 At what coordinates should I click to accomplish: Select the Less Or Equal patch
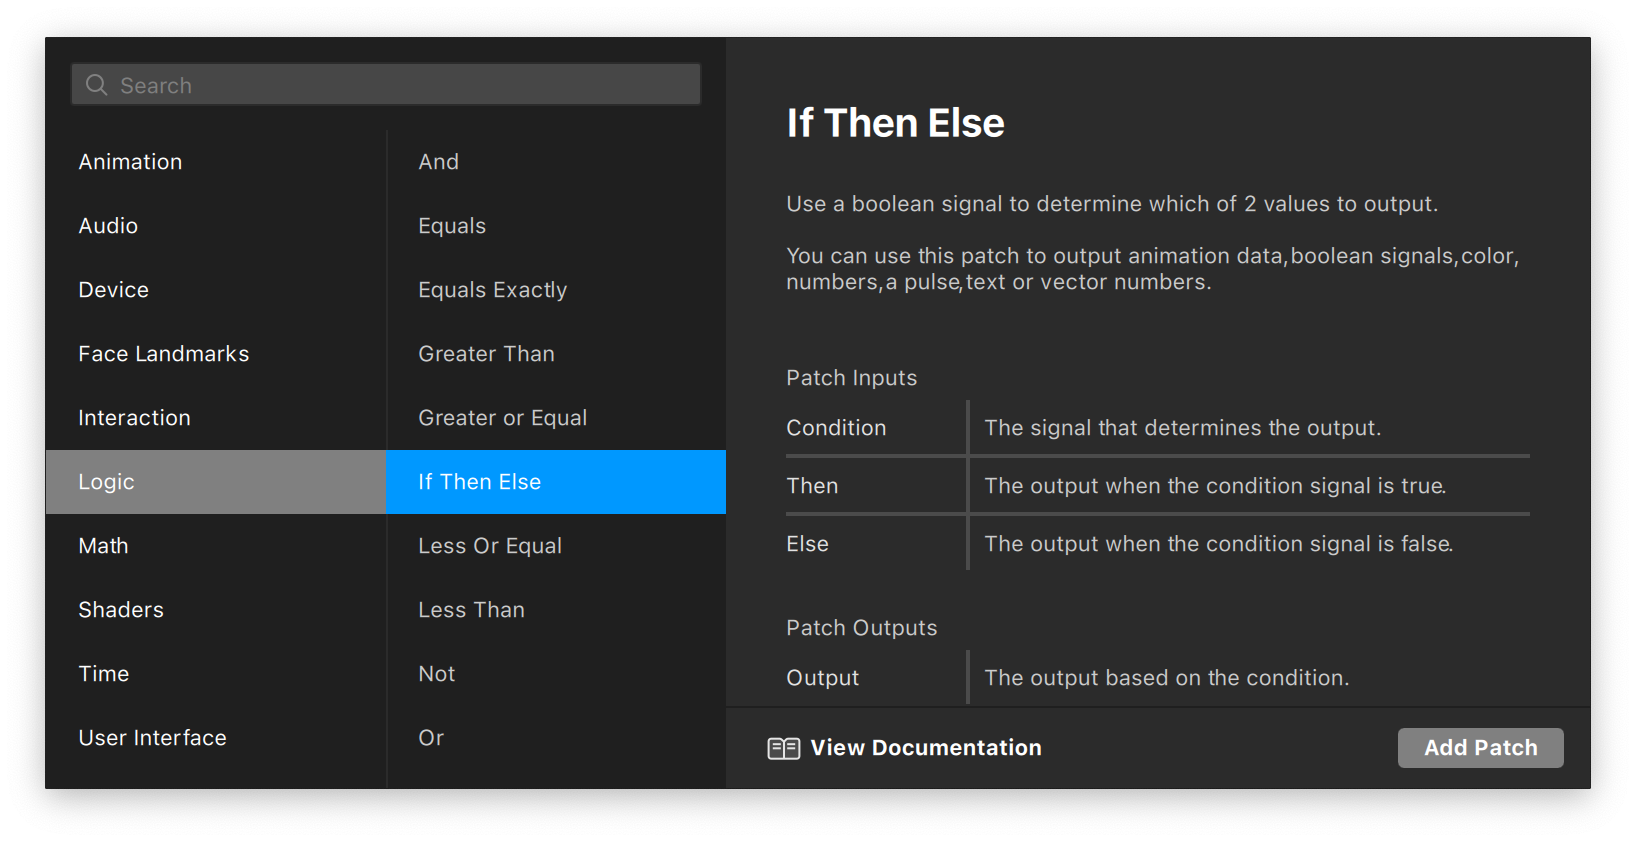(490, 546)
